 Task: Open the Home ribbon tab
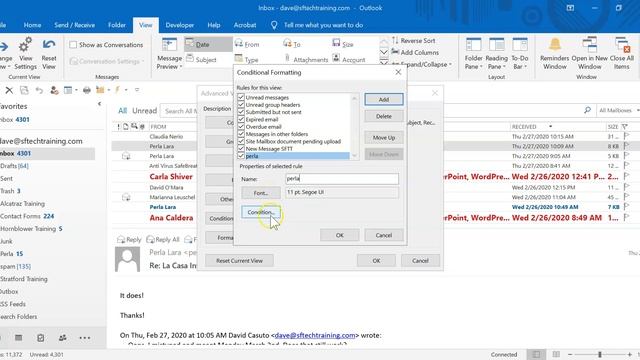[32, 25]
